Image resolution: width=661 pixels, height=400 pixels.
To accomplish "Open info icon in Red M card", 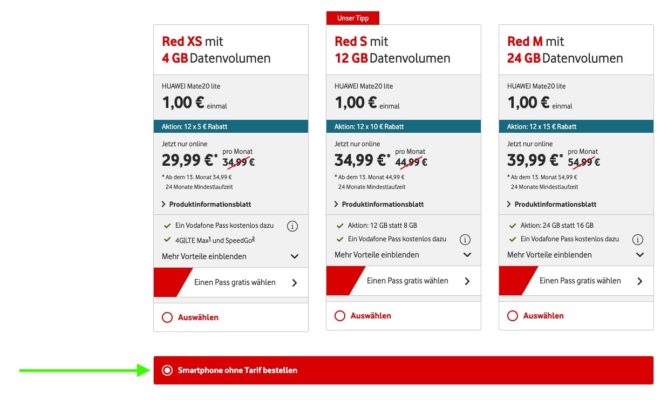I will coord(637,240).
